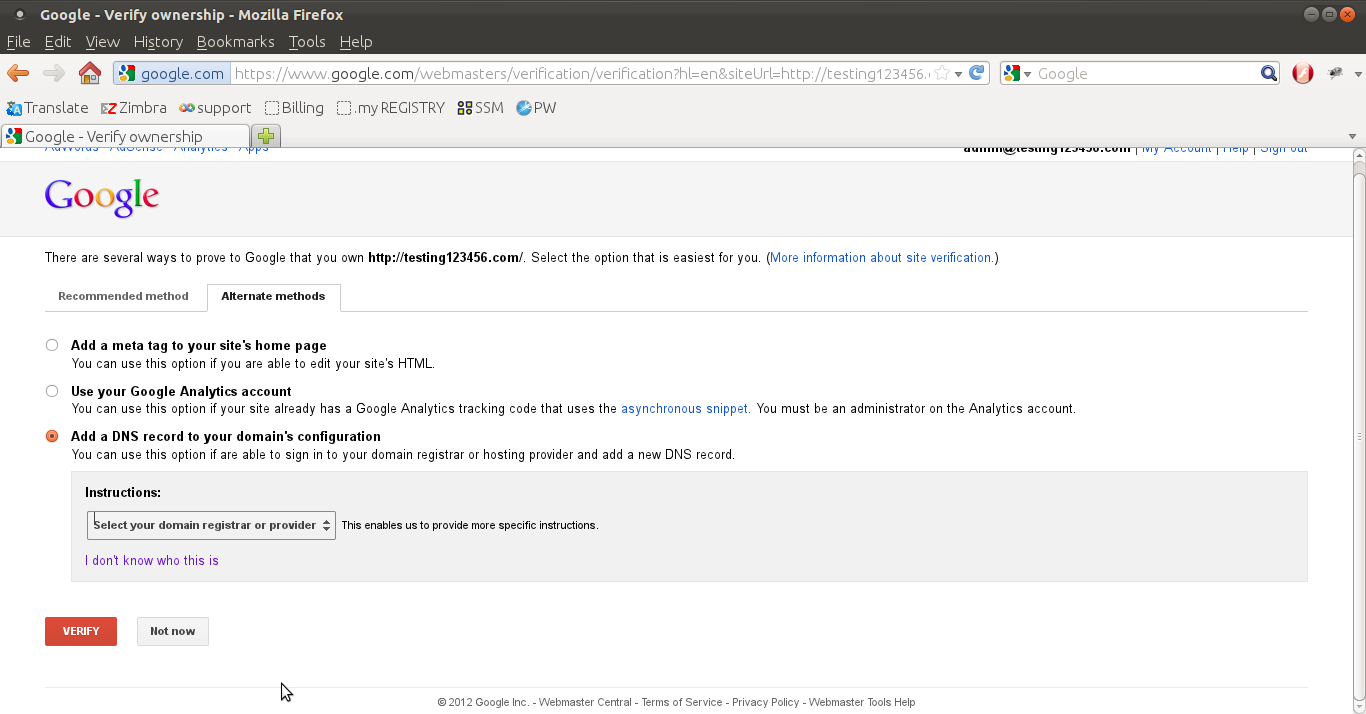
Task: Select Google Analytics account option
Action: click(x=52, y=391)
